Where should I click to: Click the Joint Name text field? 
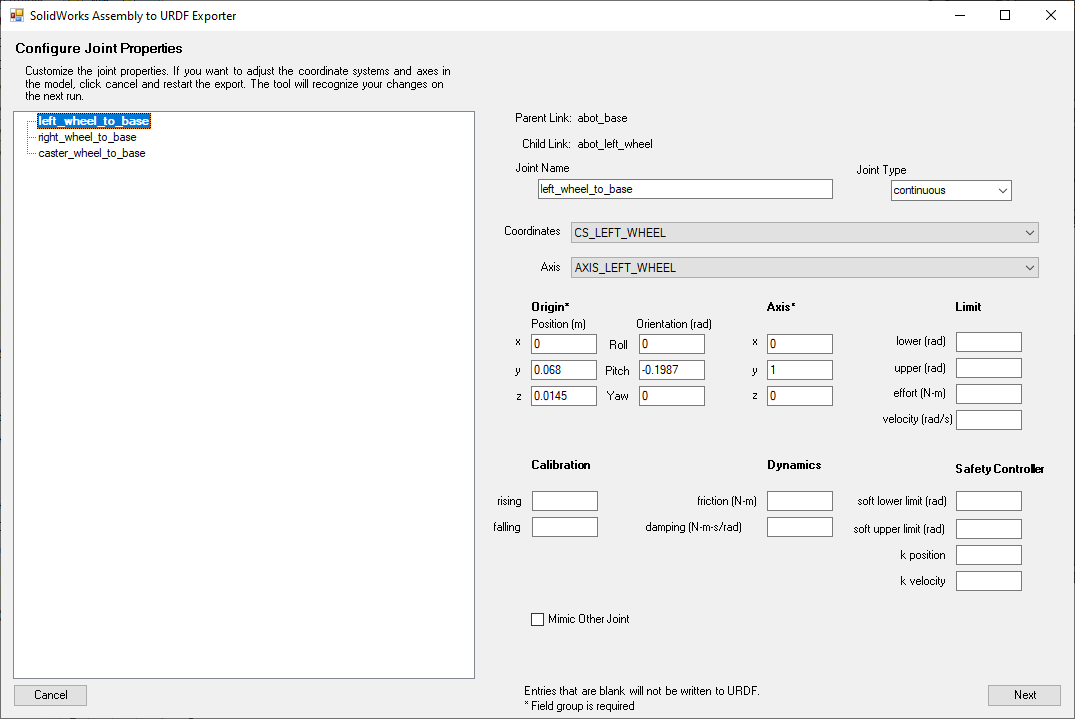684,189
